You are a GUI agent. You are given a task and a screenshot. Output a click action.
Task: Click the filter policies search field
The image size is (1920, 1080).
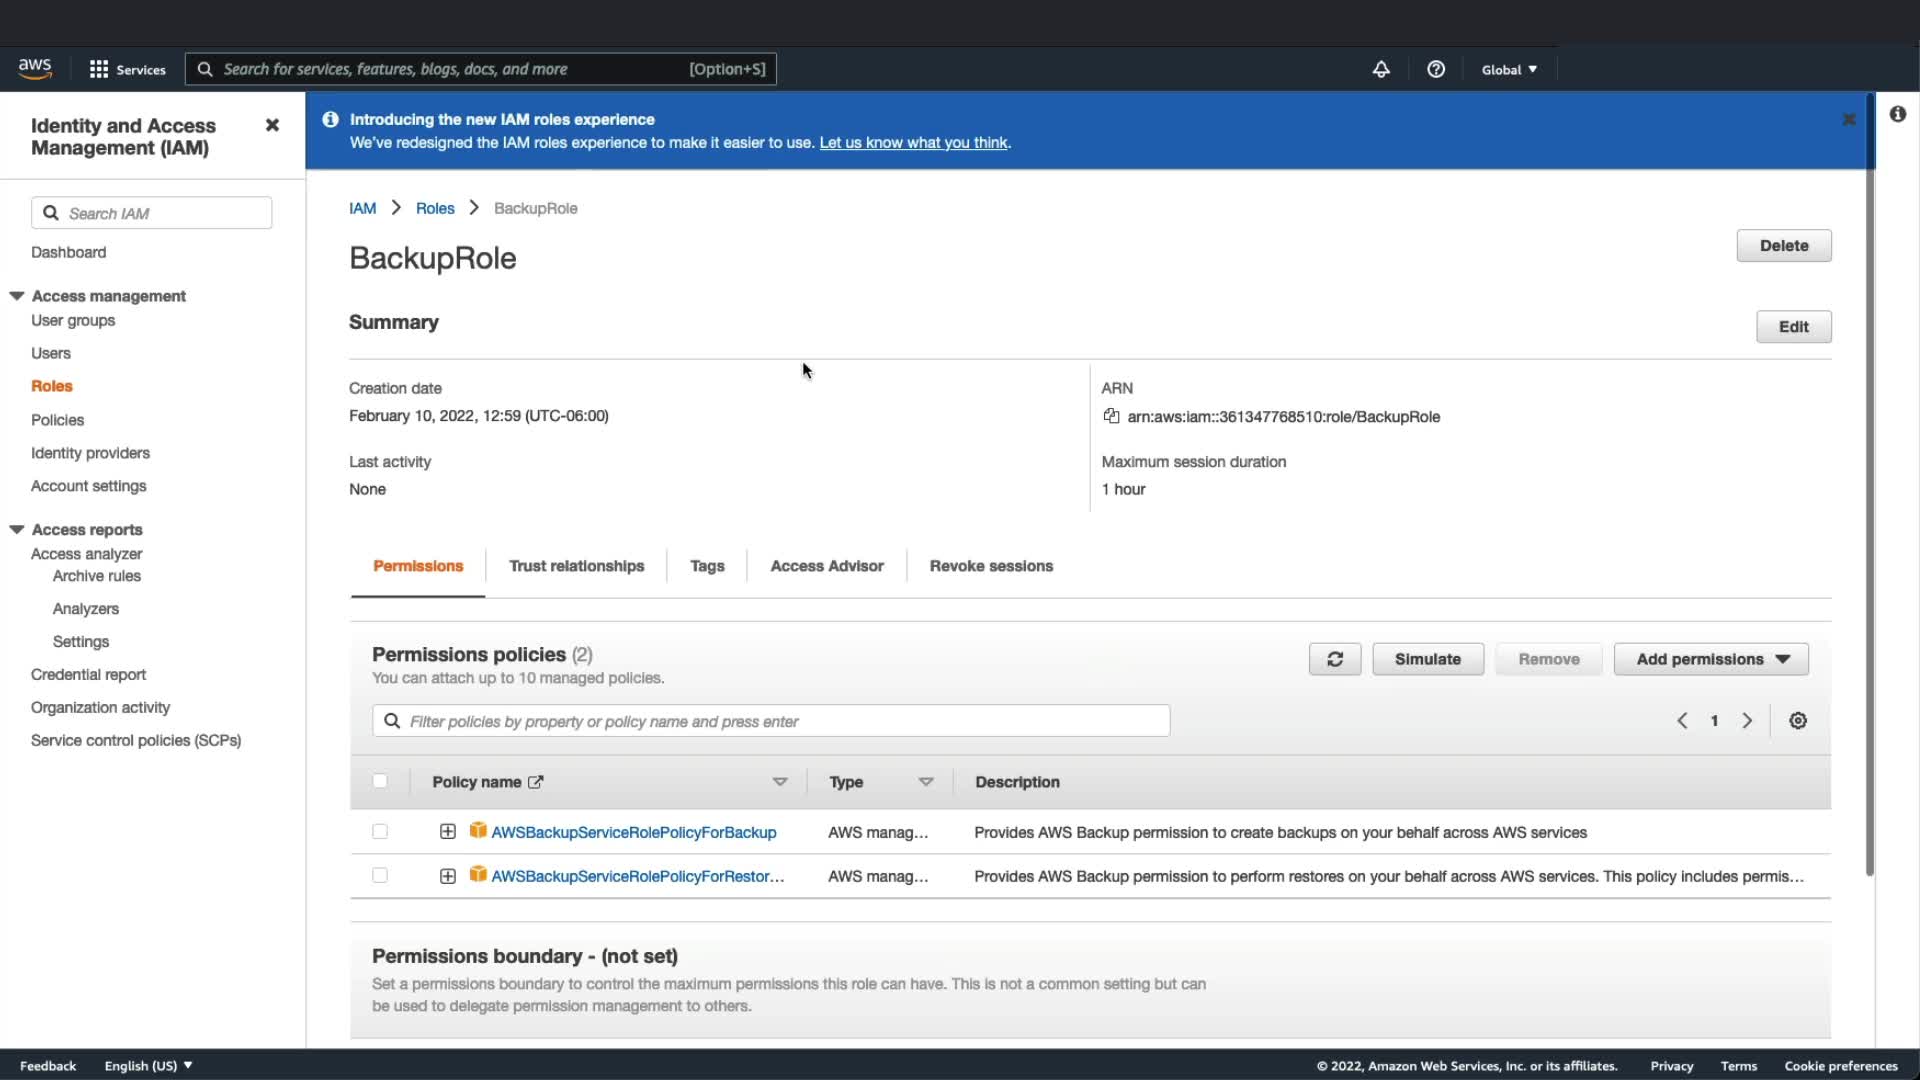pos(780,721)
